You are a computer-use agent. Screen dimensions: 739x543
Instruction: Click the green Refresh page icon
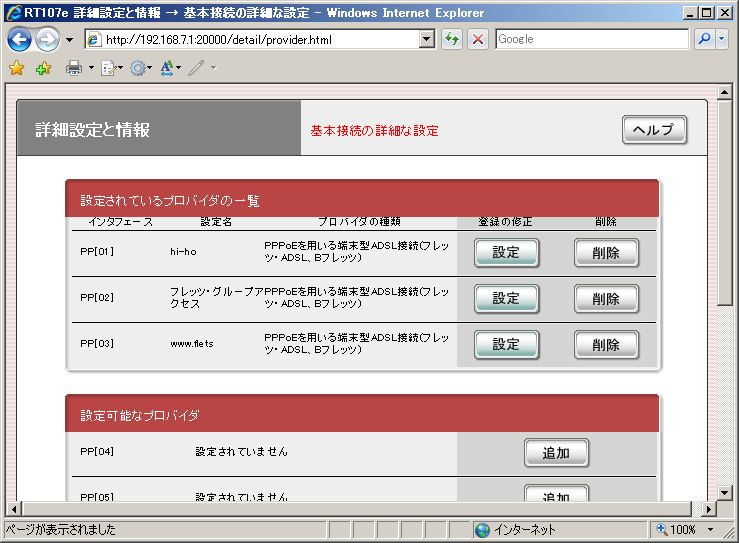pos(452,39)
